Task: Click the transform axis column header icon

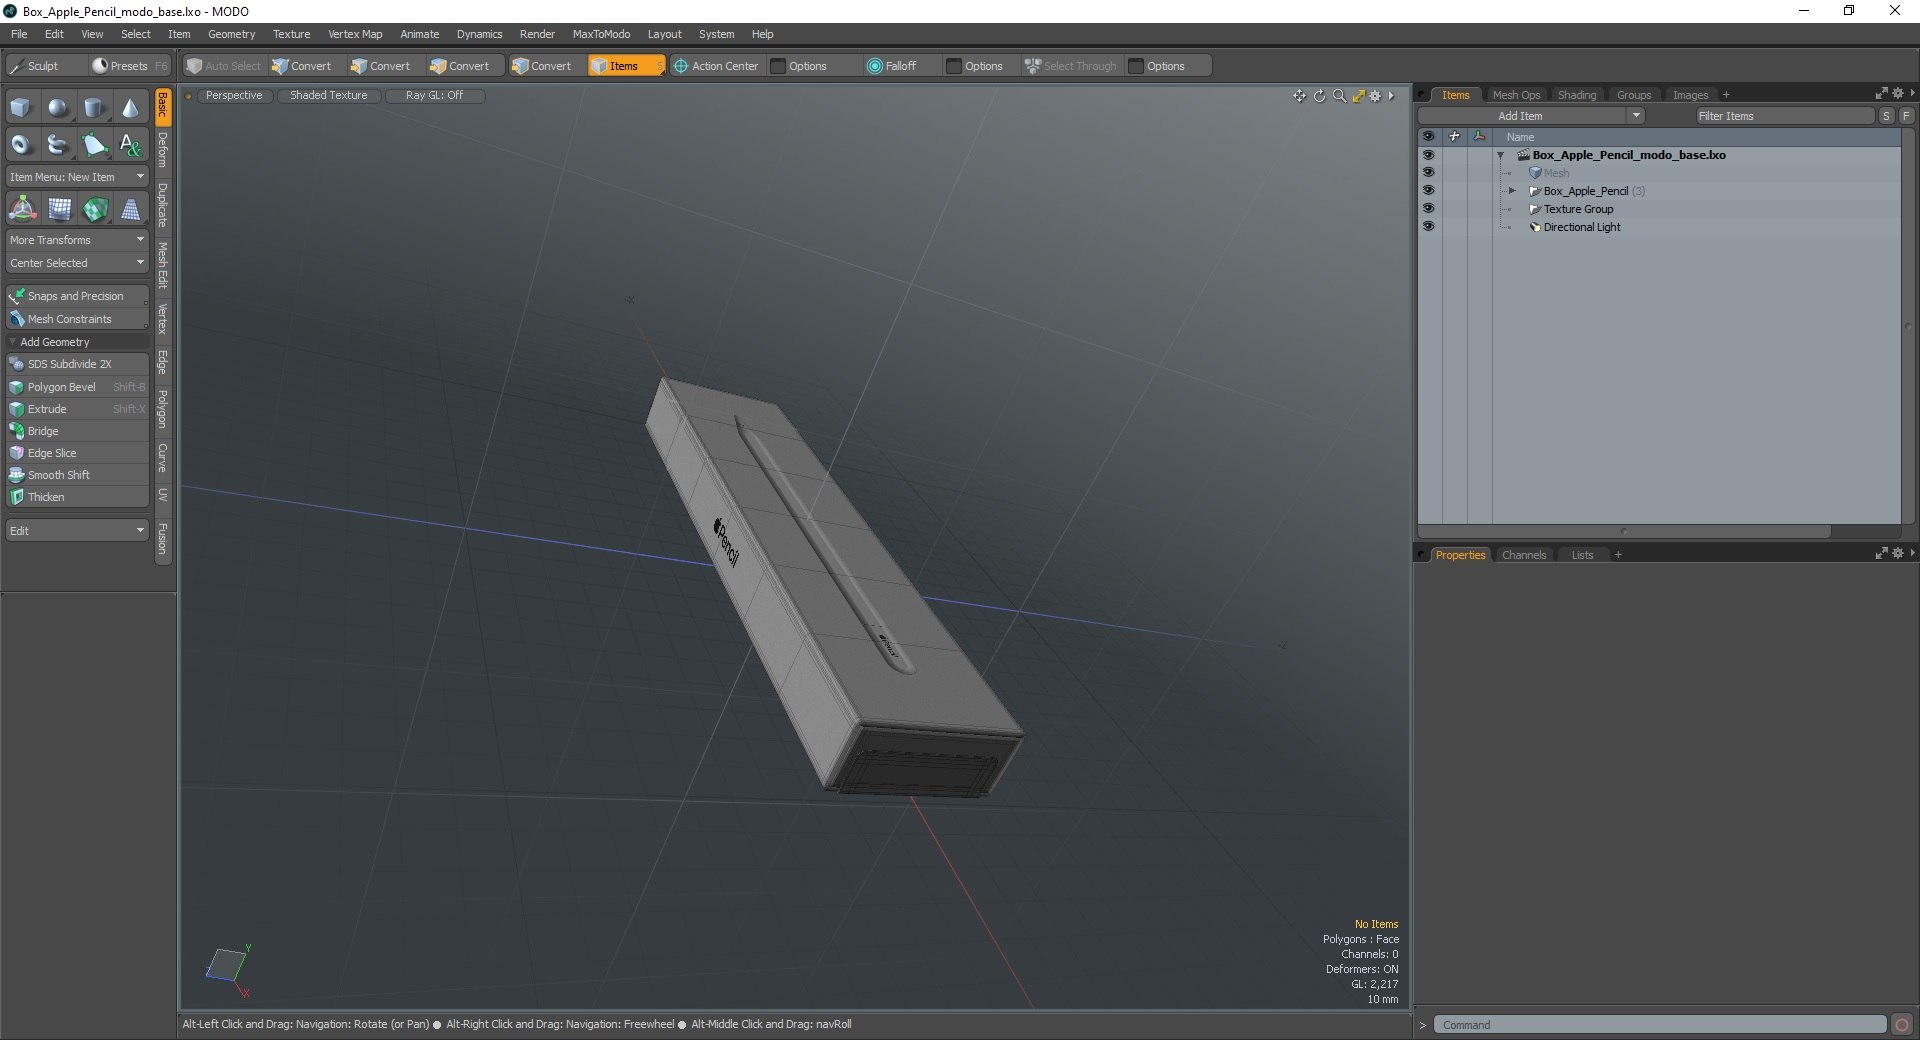Action: coord(1479,137)
